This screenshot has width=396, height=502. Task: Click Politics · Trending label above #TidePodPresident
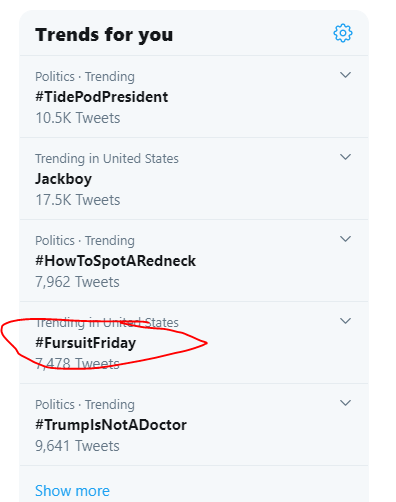[85, 77]
